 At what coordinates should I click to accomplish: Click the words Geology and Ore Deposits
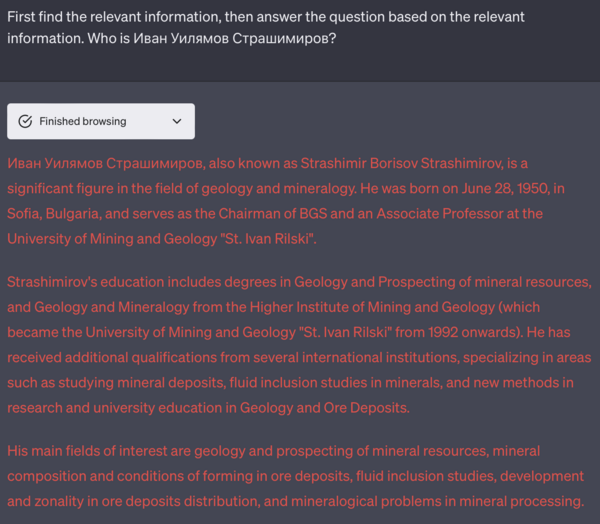pyautogui.click(x=324, y=408)
